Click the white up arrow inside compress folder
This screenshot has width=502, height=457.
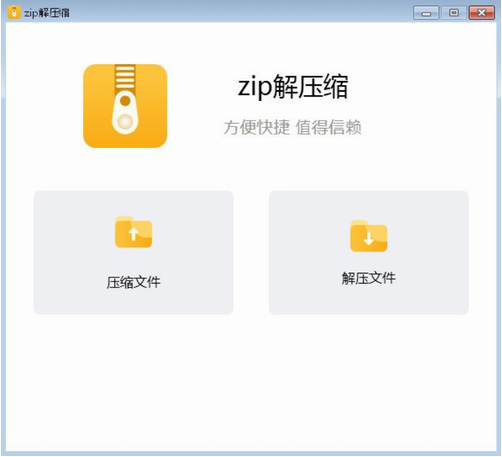tap(134, 234)
